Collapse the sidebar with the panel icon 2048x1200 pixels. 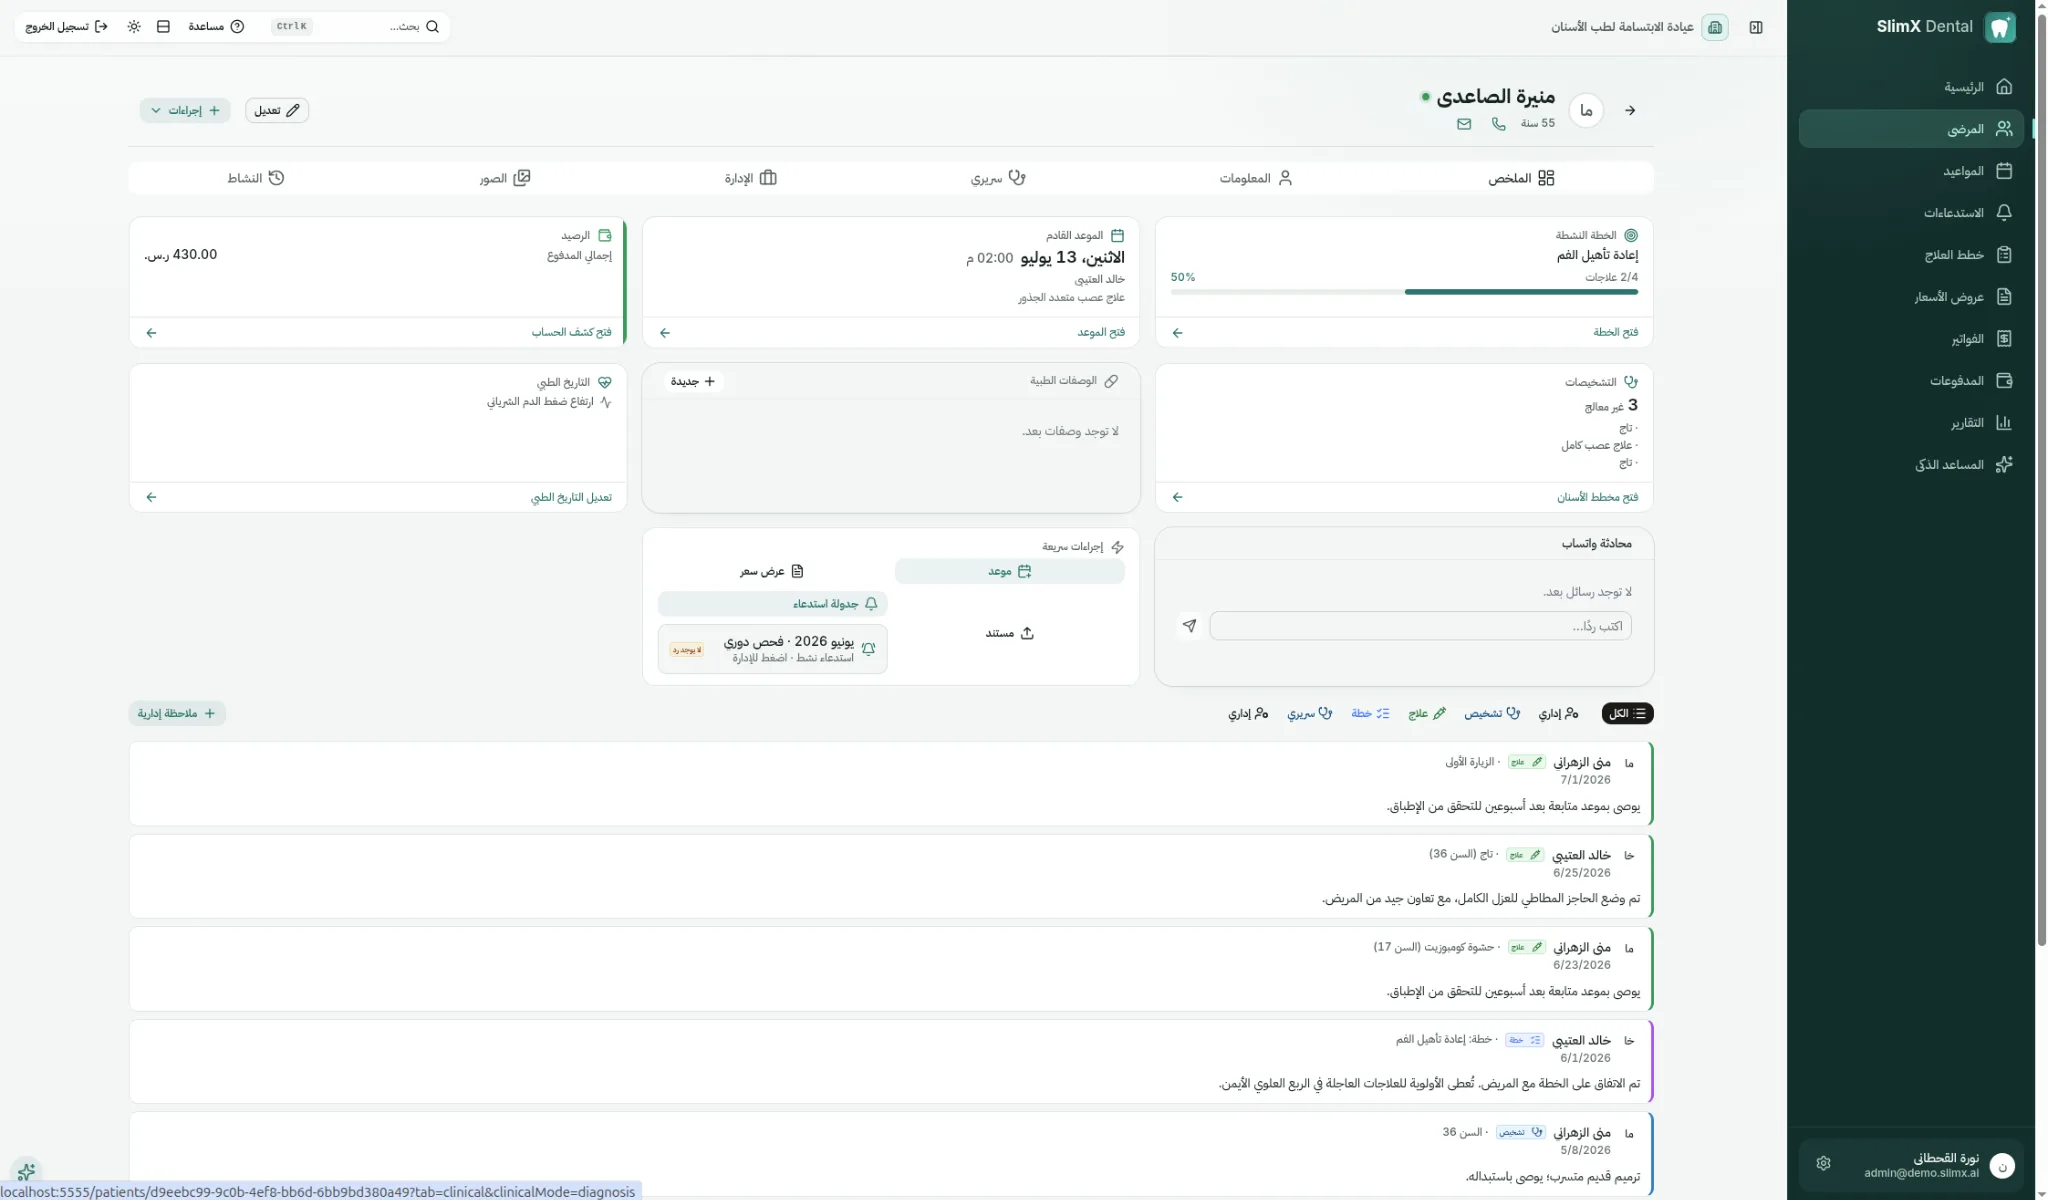(x=1756, y=27)
